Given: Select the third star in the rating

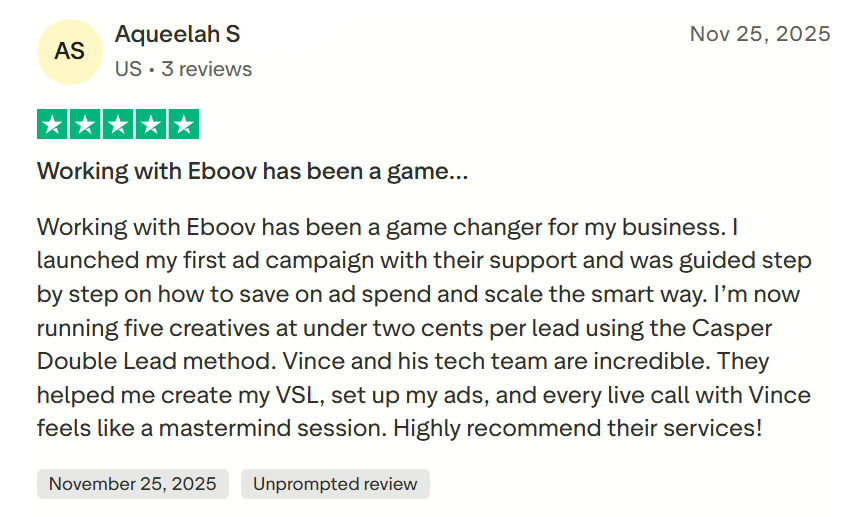Looking at the screenshot, I should pos(118,125).
